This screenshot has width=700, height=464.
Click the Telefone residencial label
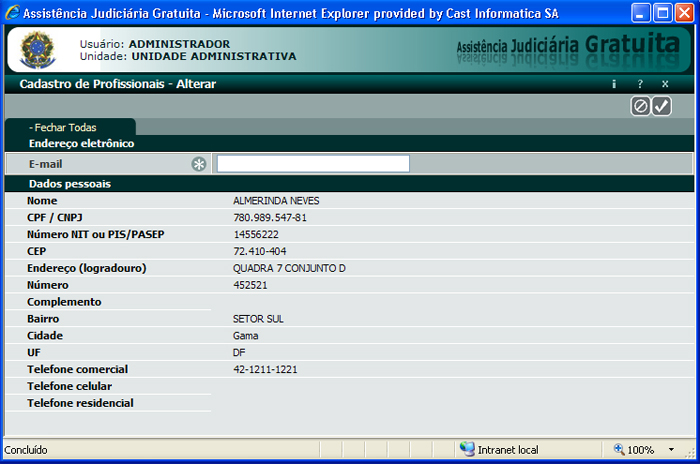pos(80,403)
